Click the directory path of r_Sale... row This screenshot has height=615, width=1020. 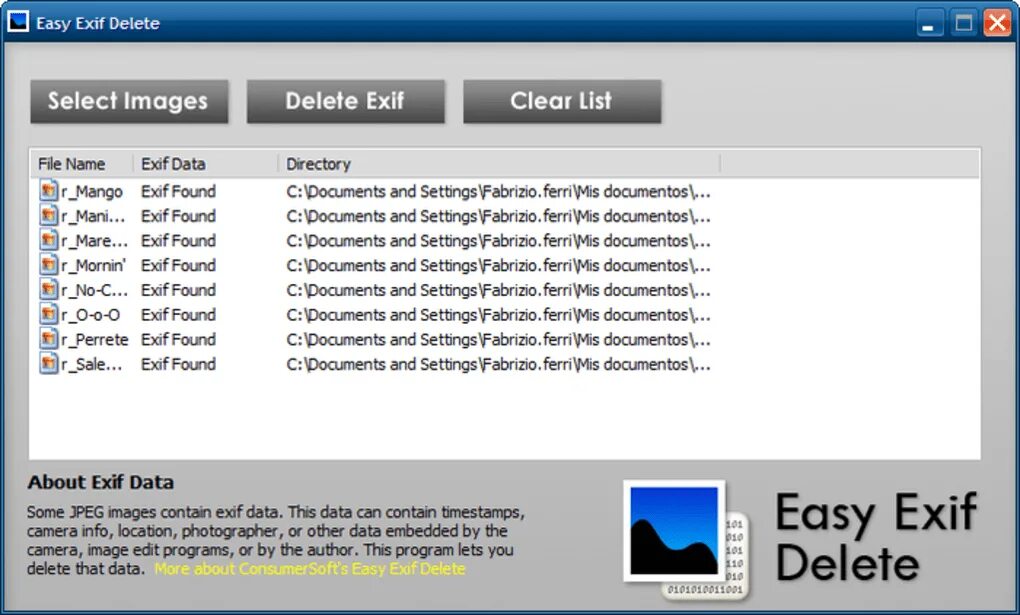(498, 365)
